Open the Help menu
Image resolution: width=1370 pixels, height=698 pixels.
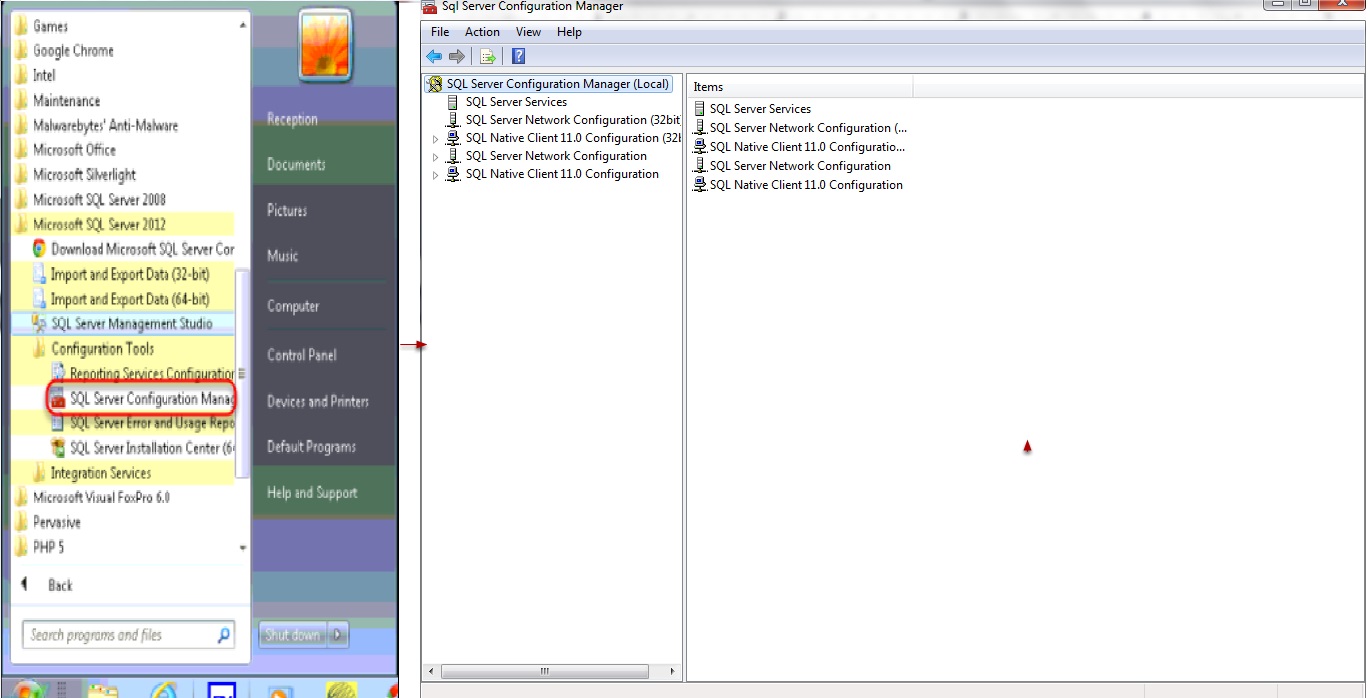pyautogui.click(x=569, y=32)
